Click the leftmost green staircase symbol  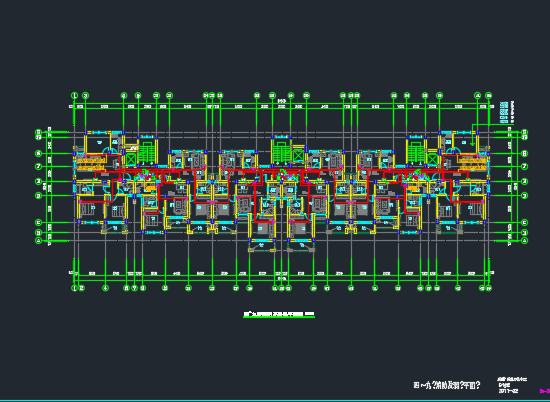147,152
